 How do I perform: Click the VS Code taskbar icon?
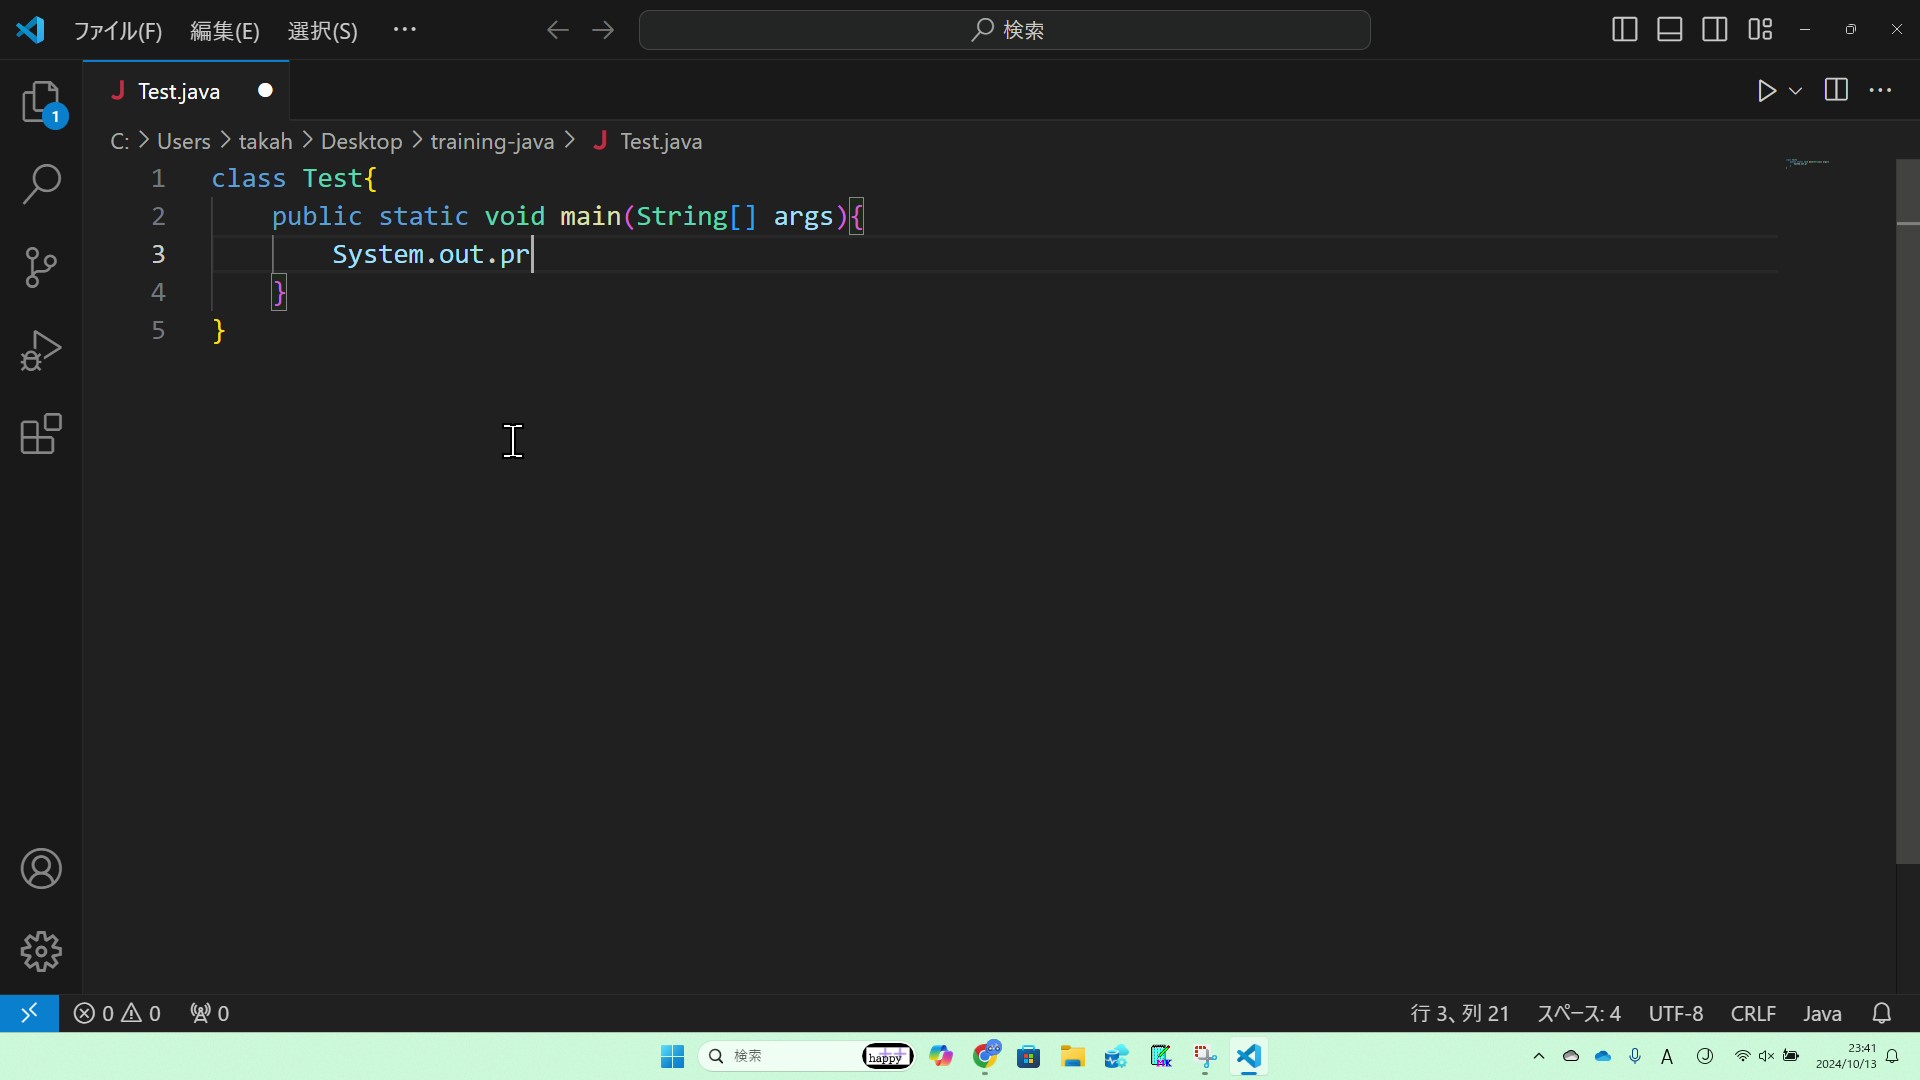pyautogui.click(x=1249, y=1057)
